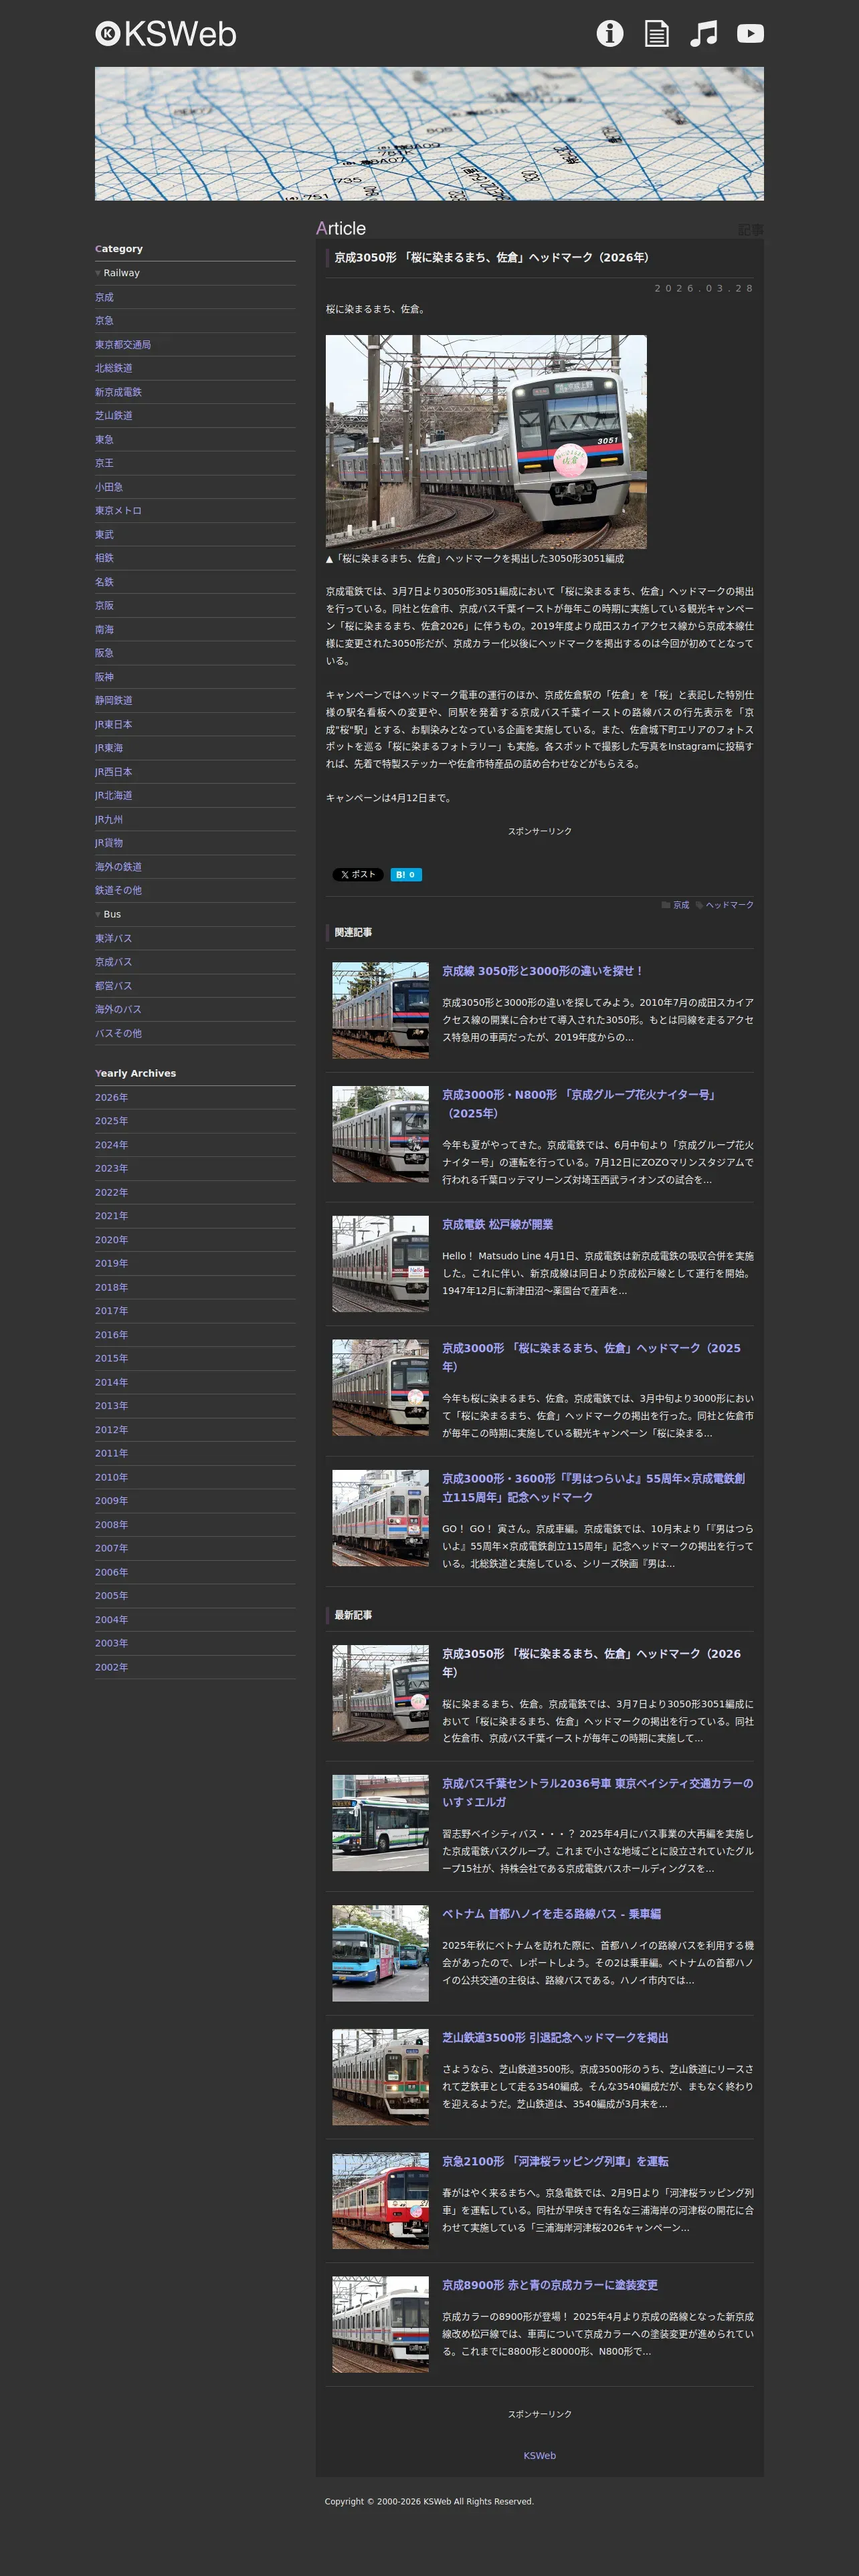Open the 海外の鉄道 category
The height and width of the screenshot is (2576, 859).
(x=118, y=867)
